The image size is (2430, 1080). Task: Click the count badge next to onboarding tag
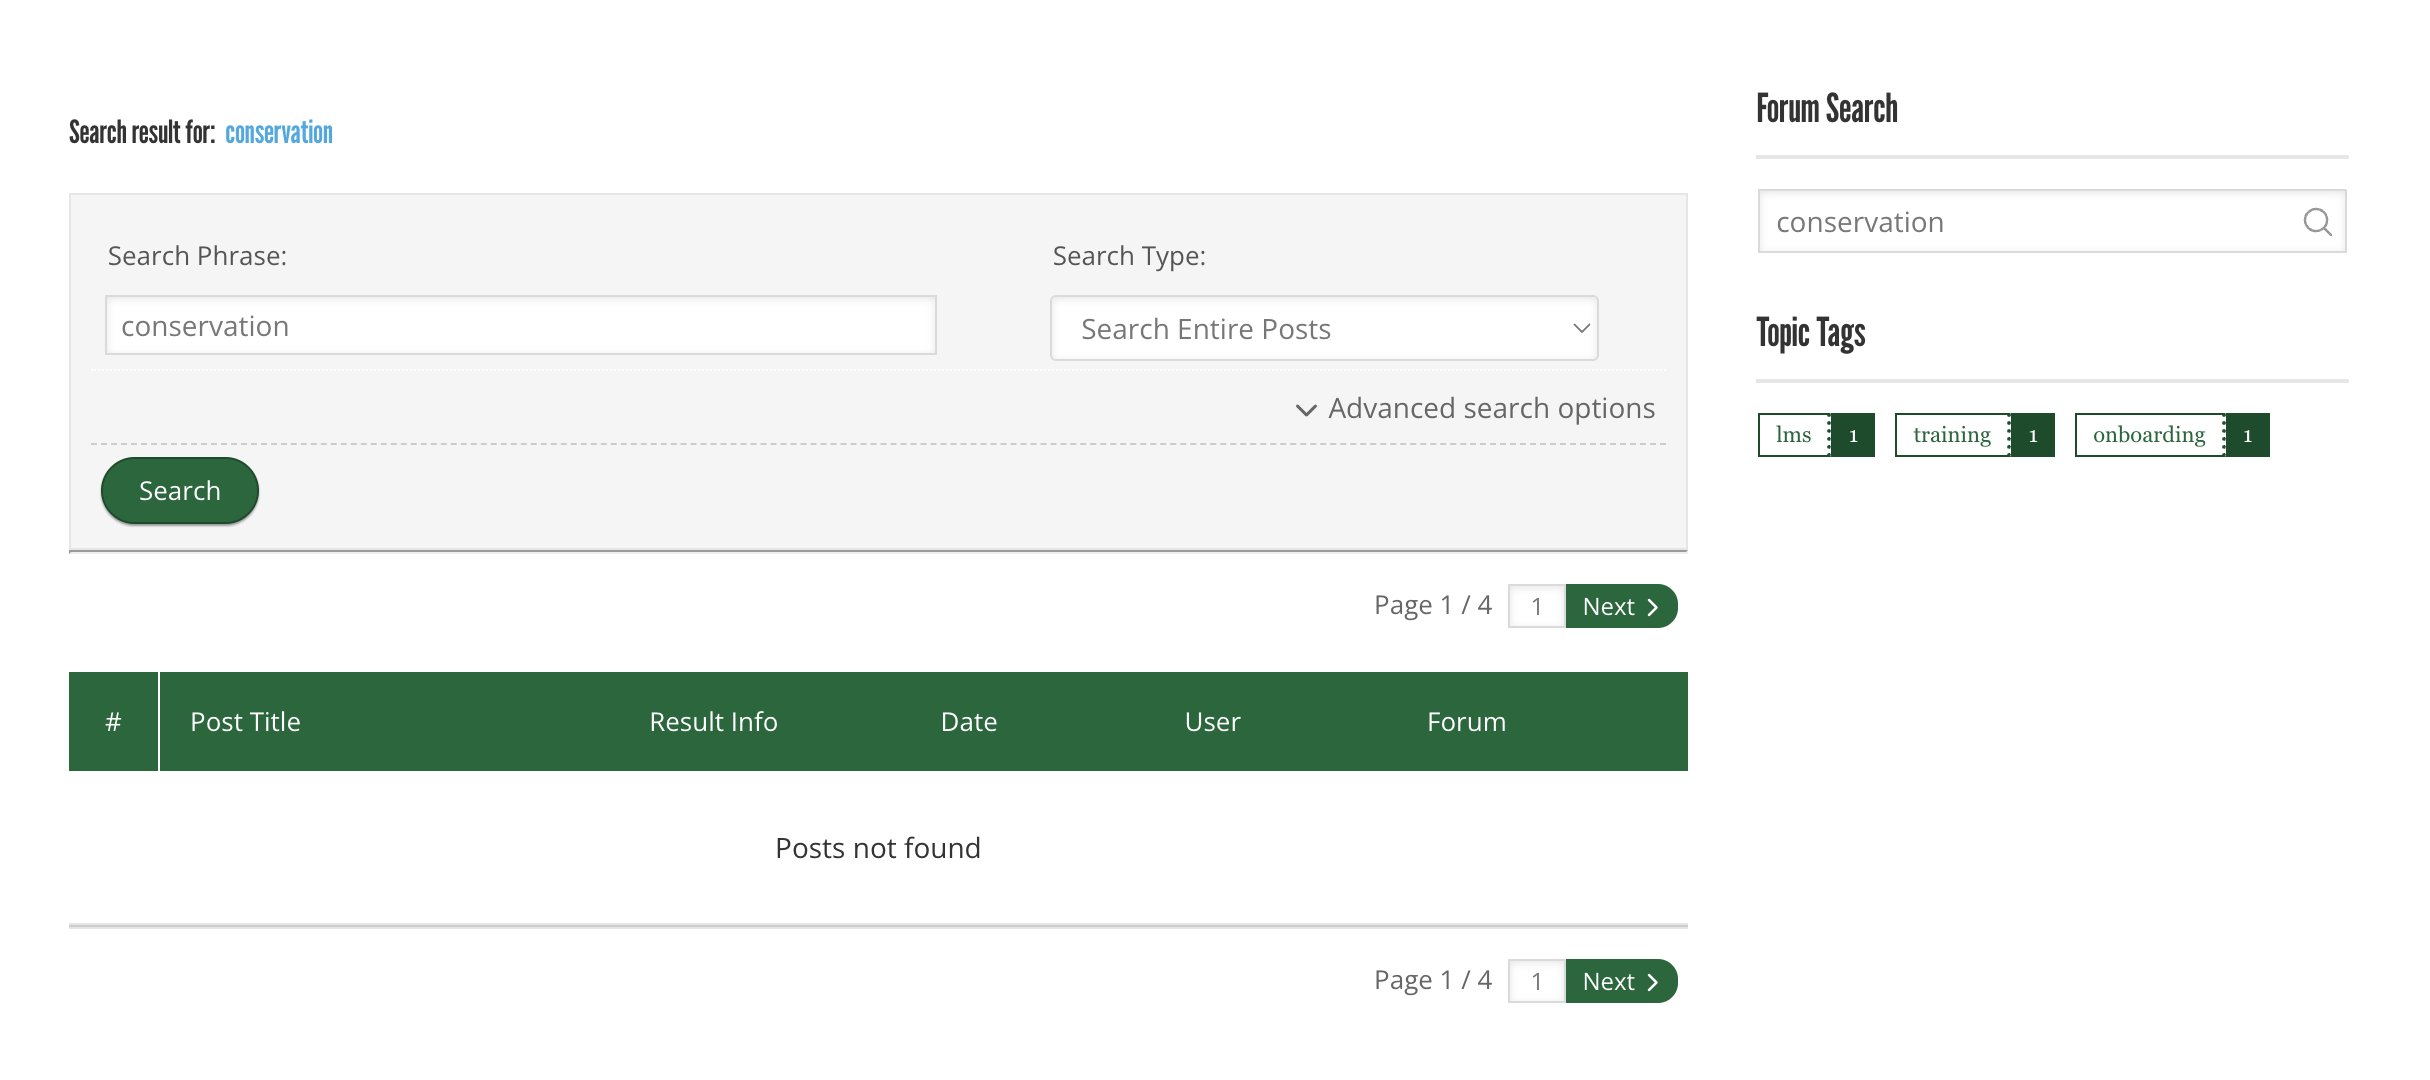coord(2247,435)
